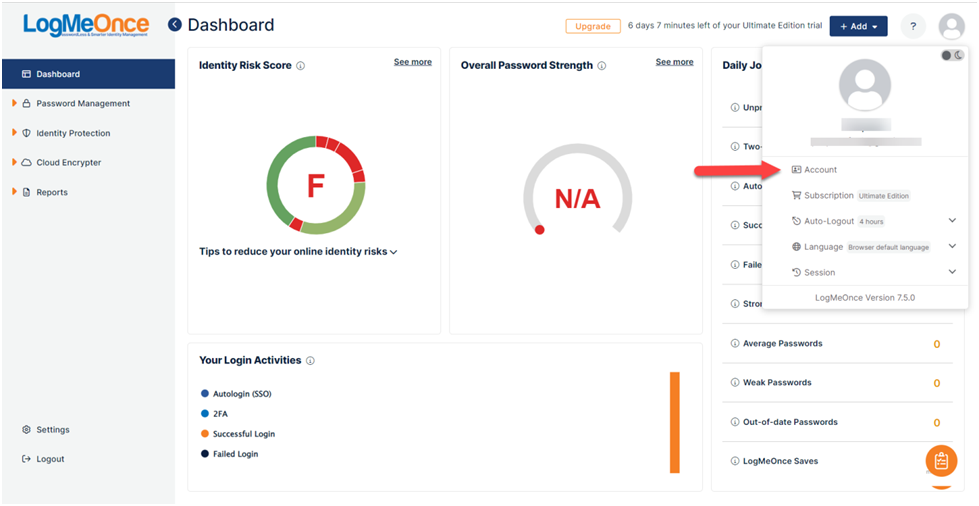Click the Auto-Logout clock icon

[x=796, y=221]
